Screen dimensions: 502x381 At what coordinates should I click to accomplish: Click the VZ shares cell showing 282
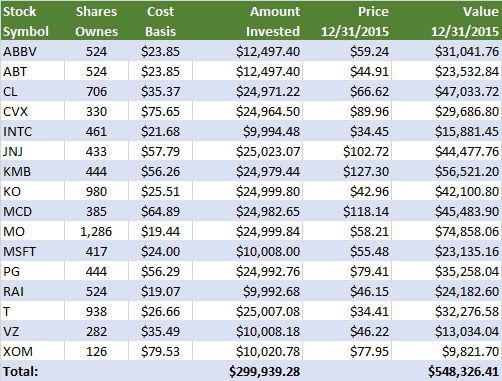[96, 331]
